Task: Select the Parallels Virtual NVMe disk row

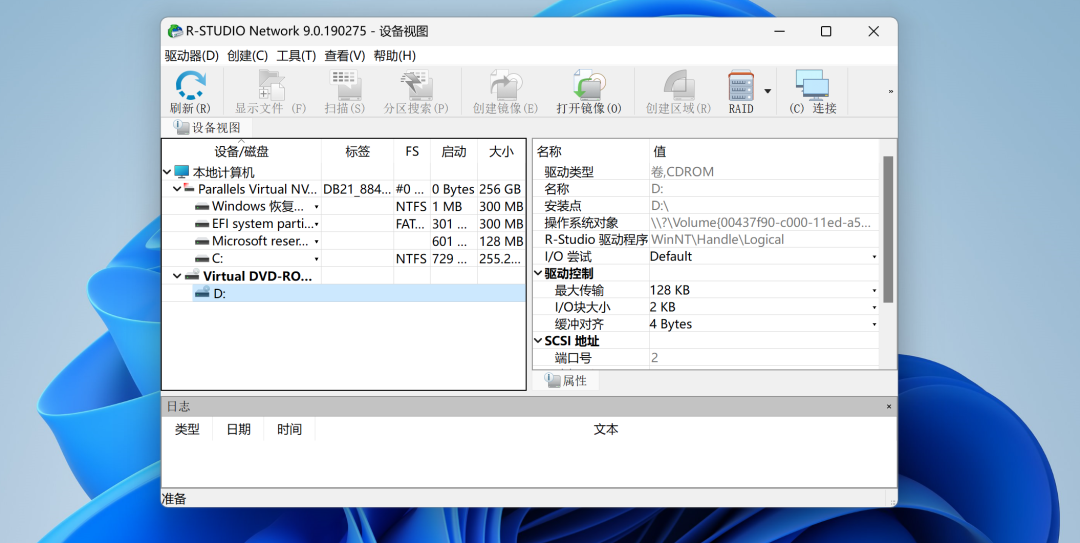Action: click(344, 189)
